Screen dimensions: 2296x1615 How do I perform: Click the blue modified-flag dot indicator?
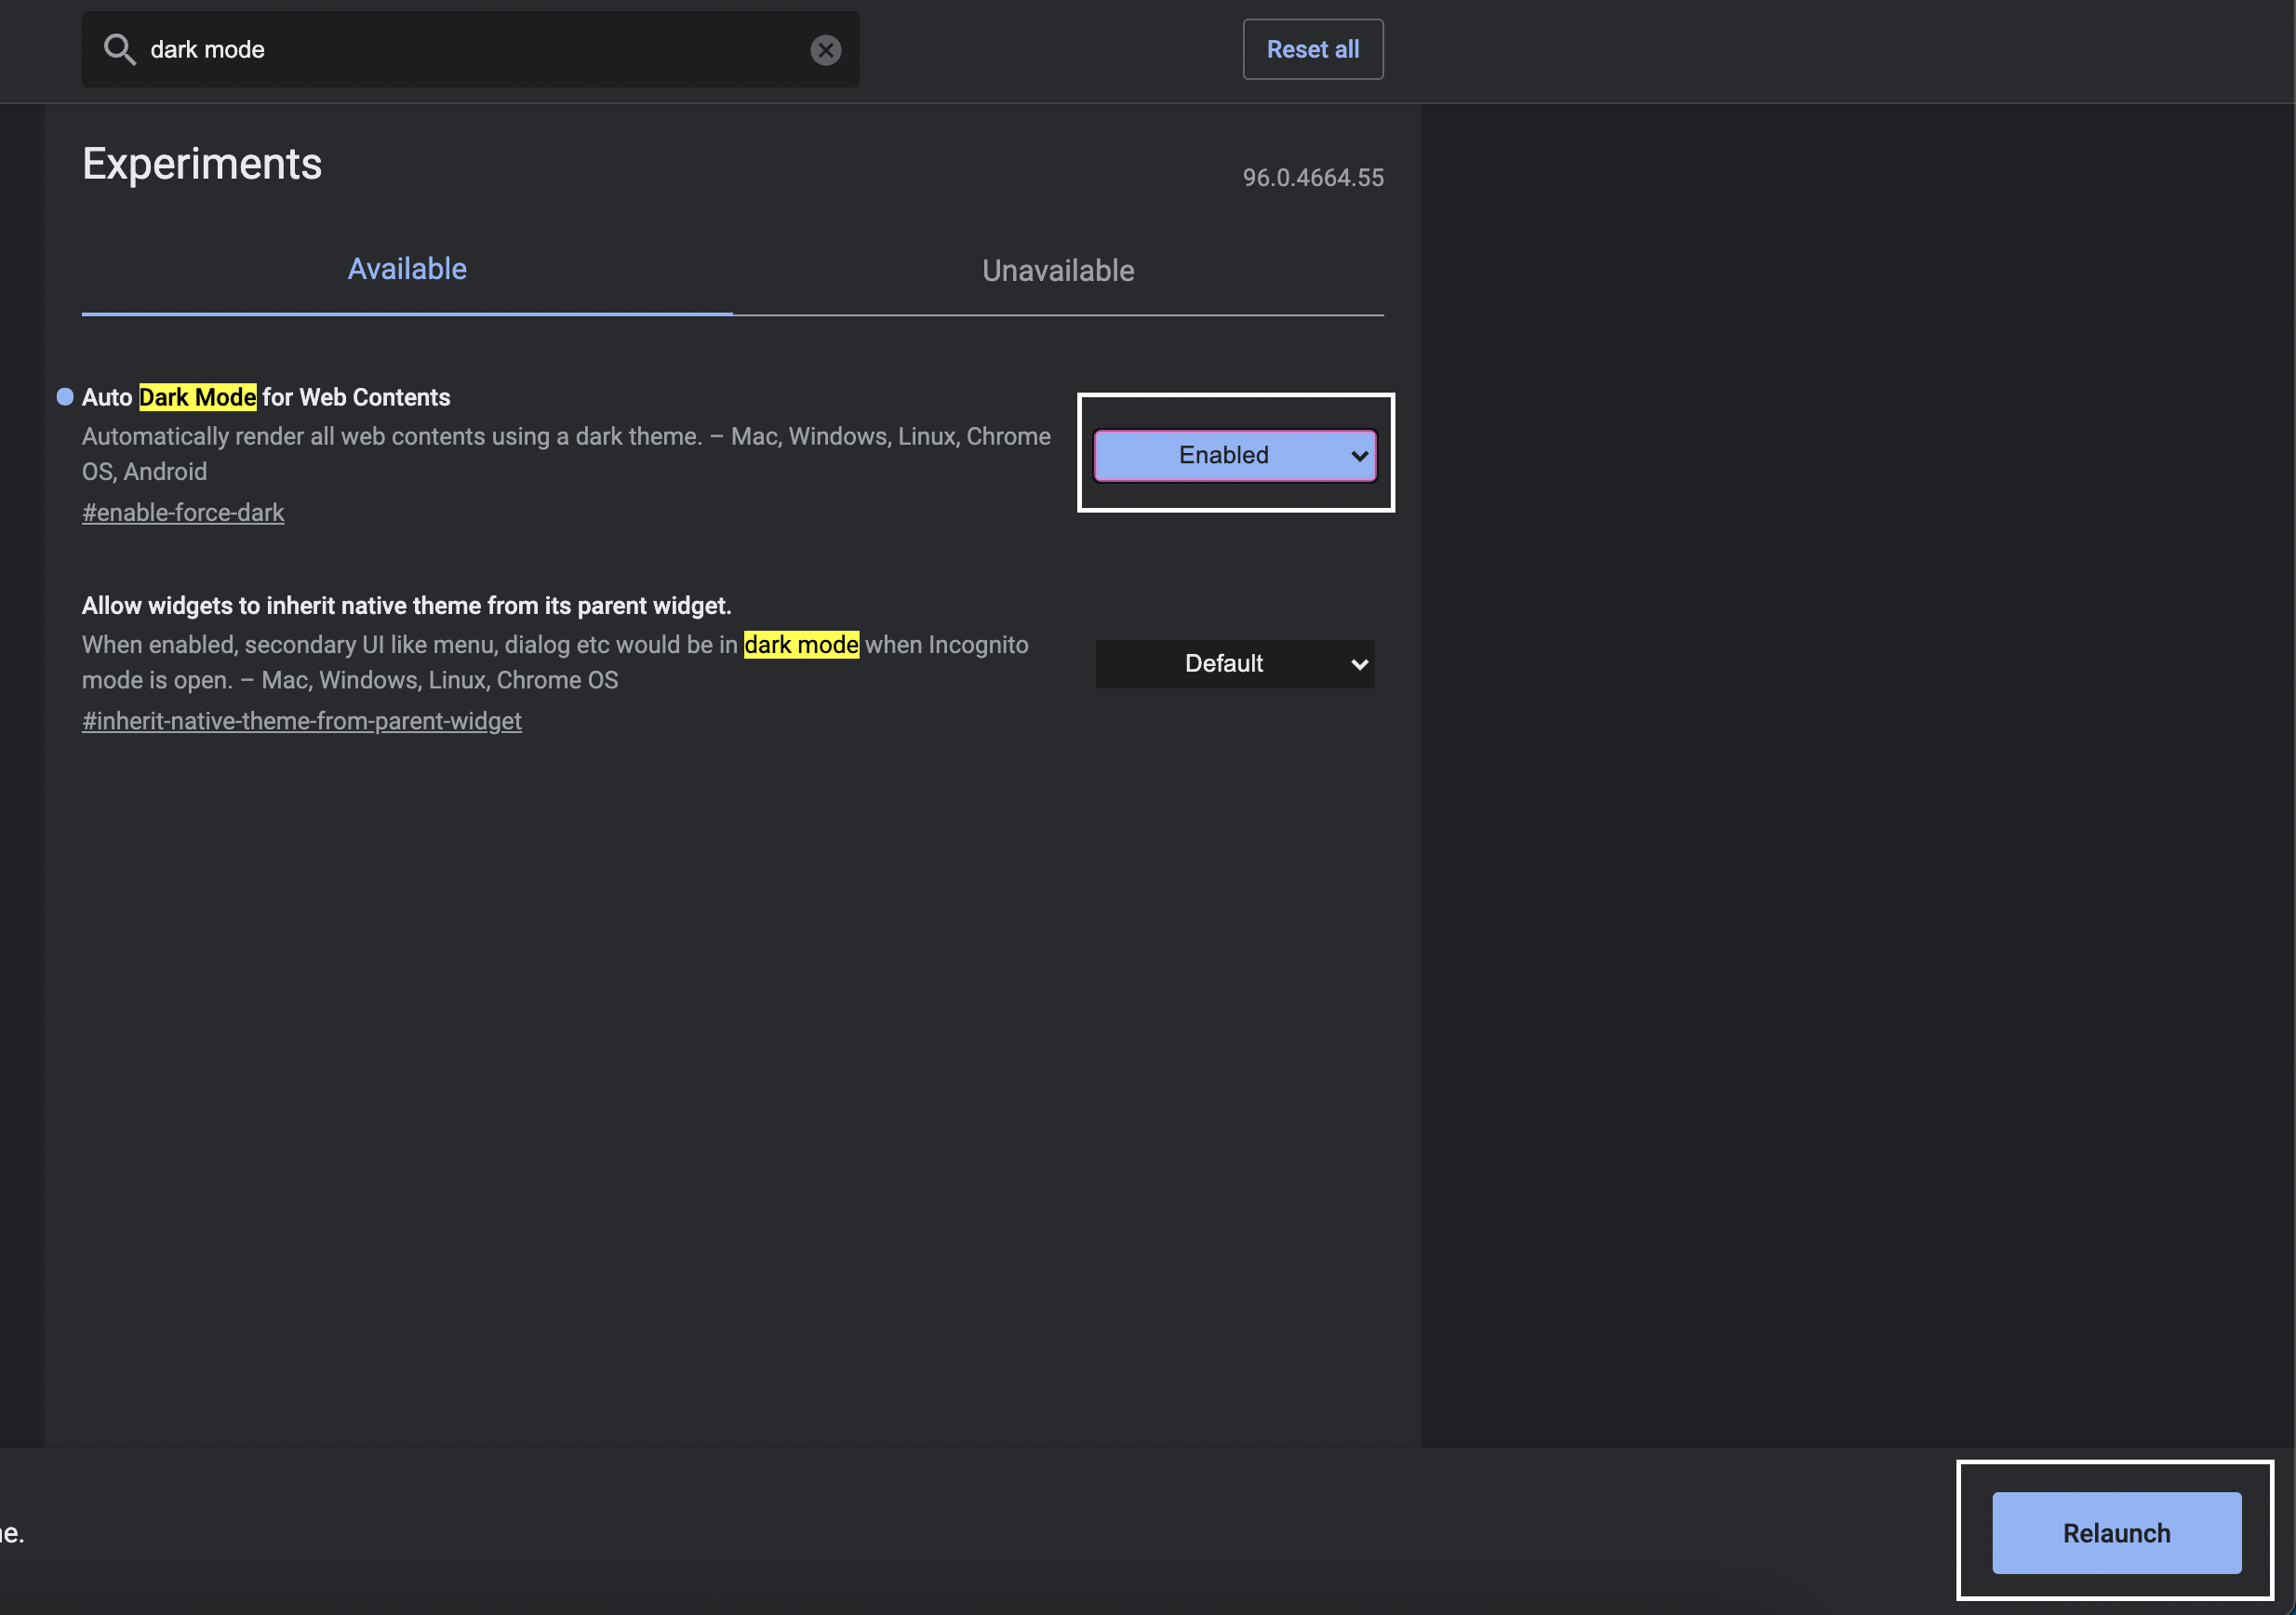(65, 397)
